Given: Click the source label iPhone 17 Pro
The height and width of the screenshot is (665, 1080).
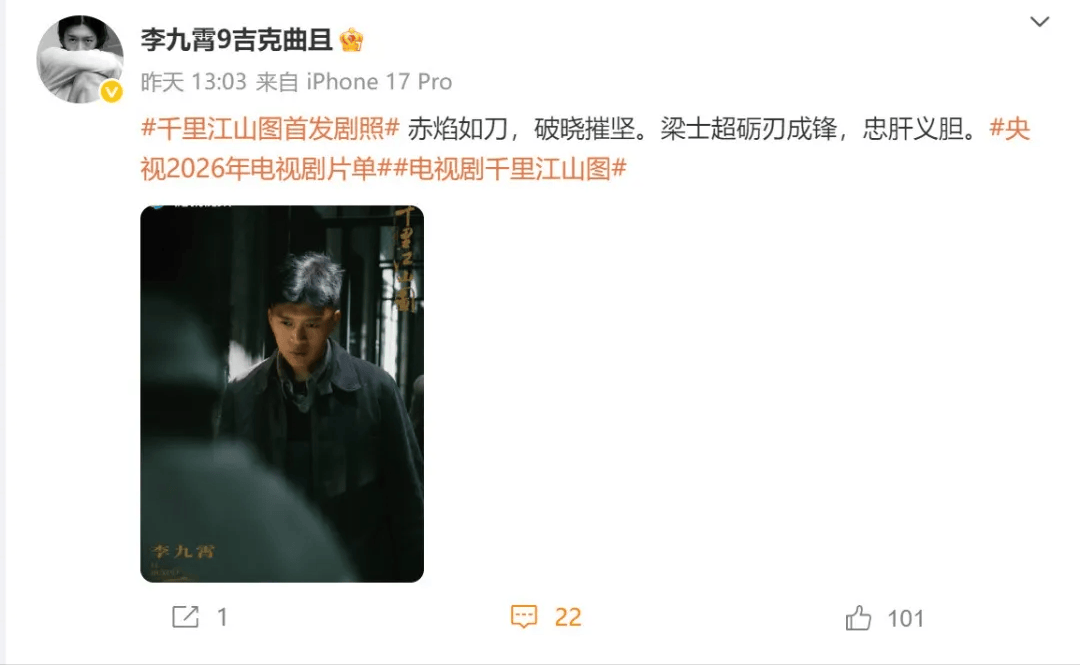Looking at the screenshot, I should 379,82.
